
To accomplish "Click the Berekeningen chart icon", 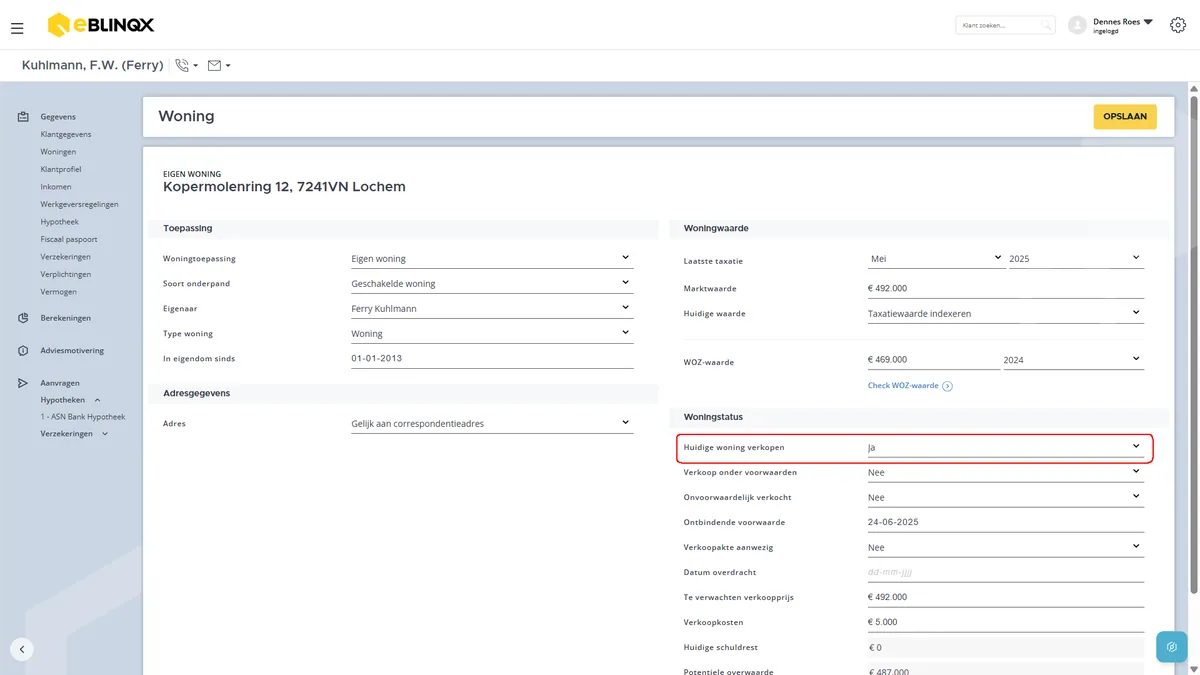I will tap(23, 318).
